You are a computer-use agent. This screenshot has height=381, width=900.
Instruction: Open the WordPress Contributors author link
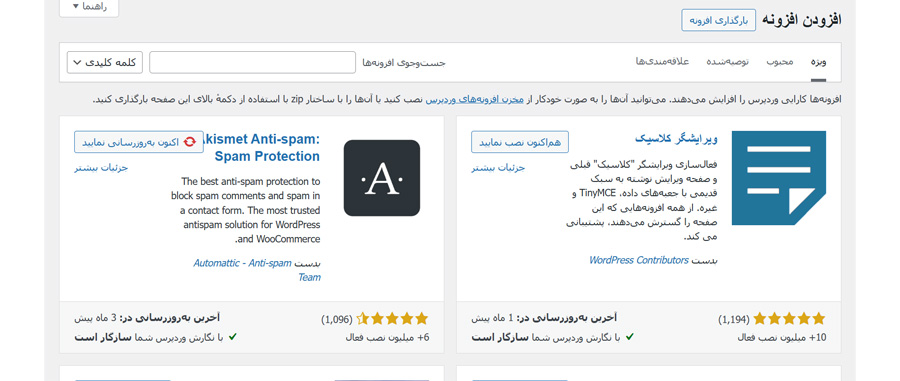(x=639, y=260)
